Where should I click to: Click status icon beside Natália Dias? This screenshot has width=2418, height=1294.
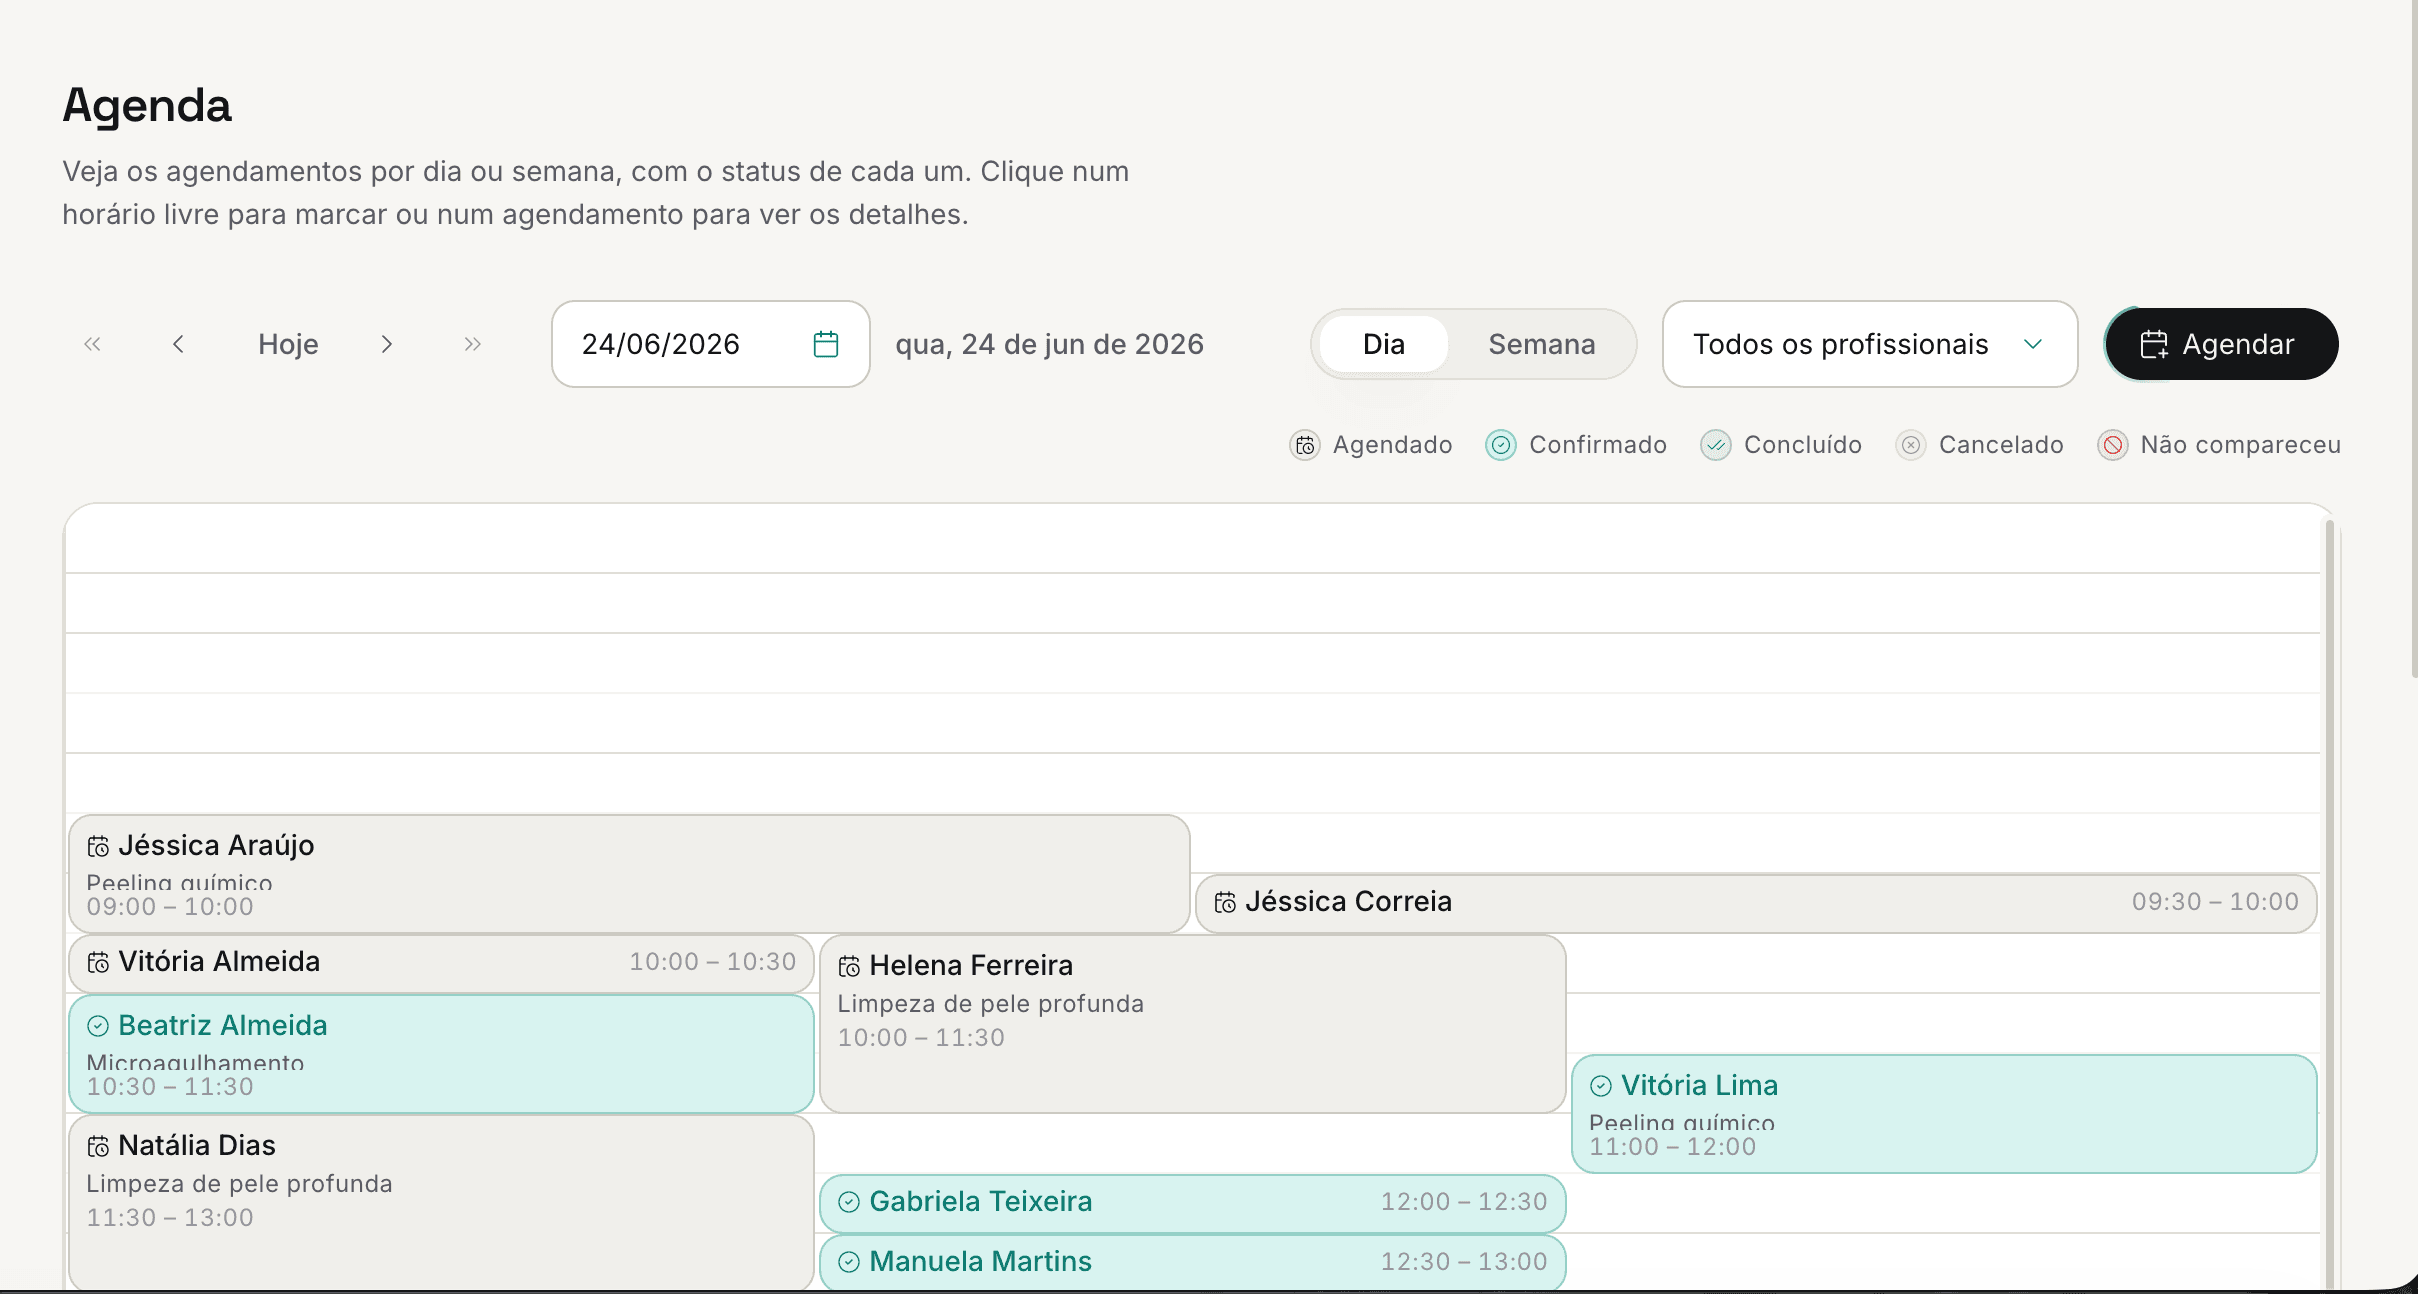[98, 1147]
